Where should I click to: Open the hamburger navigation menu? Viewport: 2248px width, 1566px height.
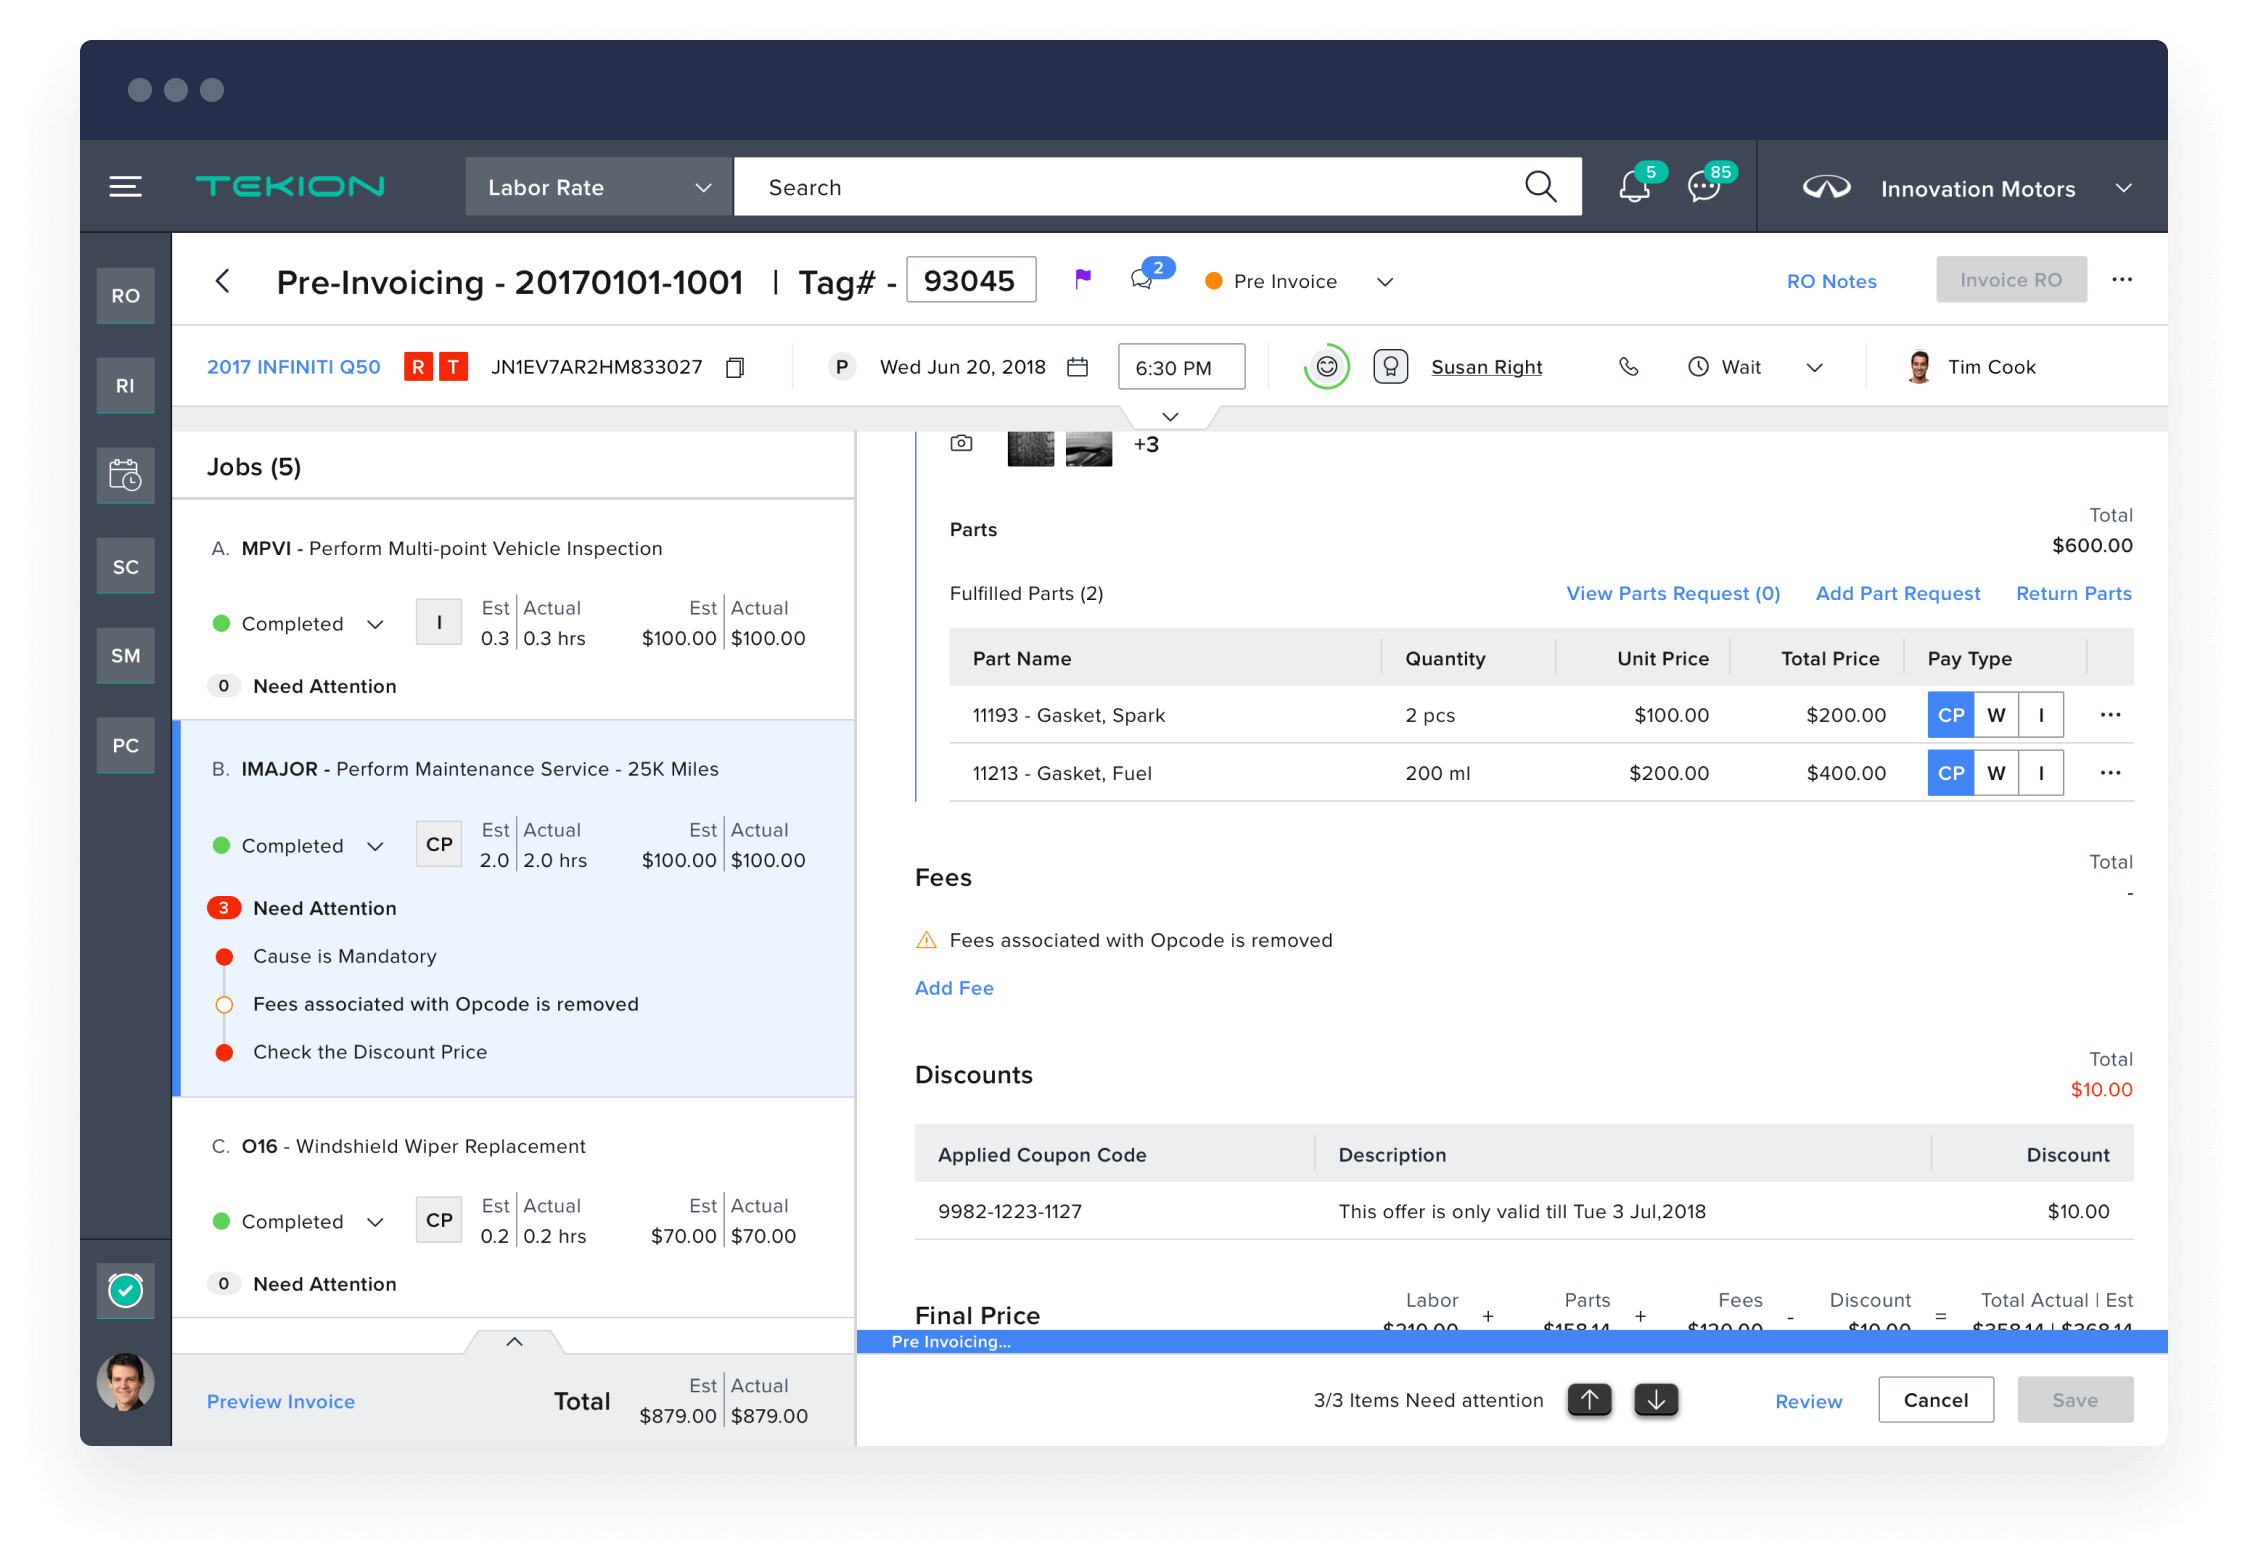point(124,186)
